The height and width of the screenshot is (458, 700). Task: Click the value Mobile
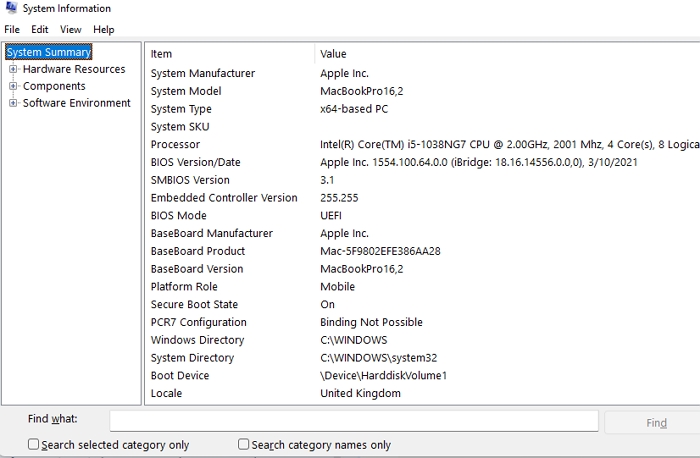(x=338, y=287)
